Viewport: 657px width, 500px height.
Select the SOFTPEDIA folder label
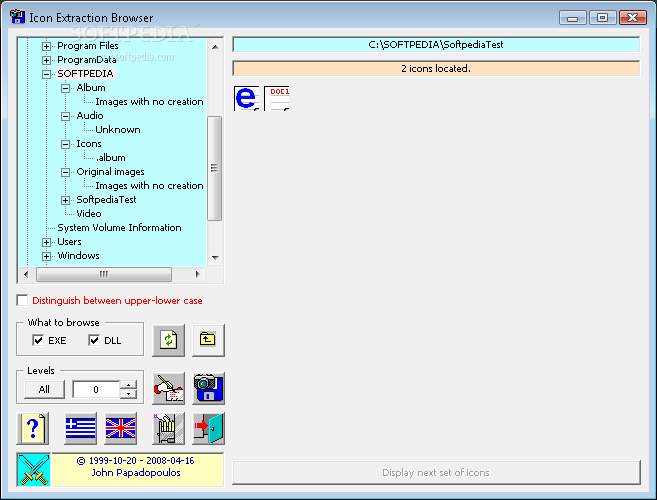point(85,74)
